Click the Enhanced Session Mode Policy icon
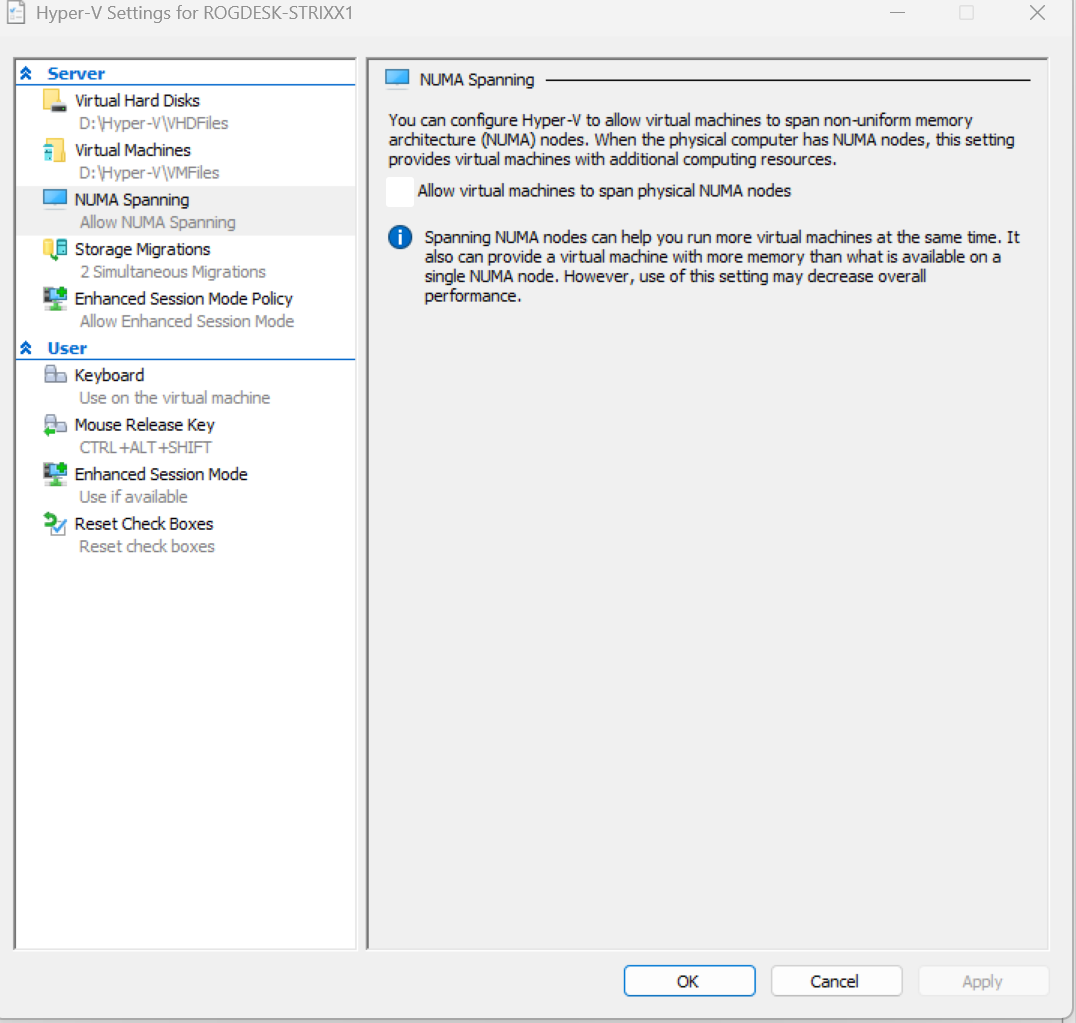The width and height of the screenshot is (1076, 1023). pyautogui.click(x=54, y=298)
